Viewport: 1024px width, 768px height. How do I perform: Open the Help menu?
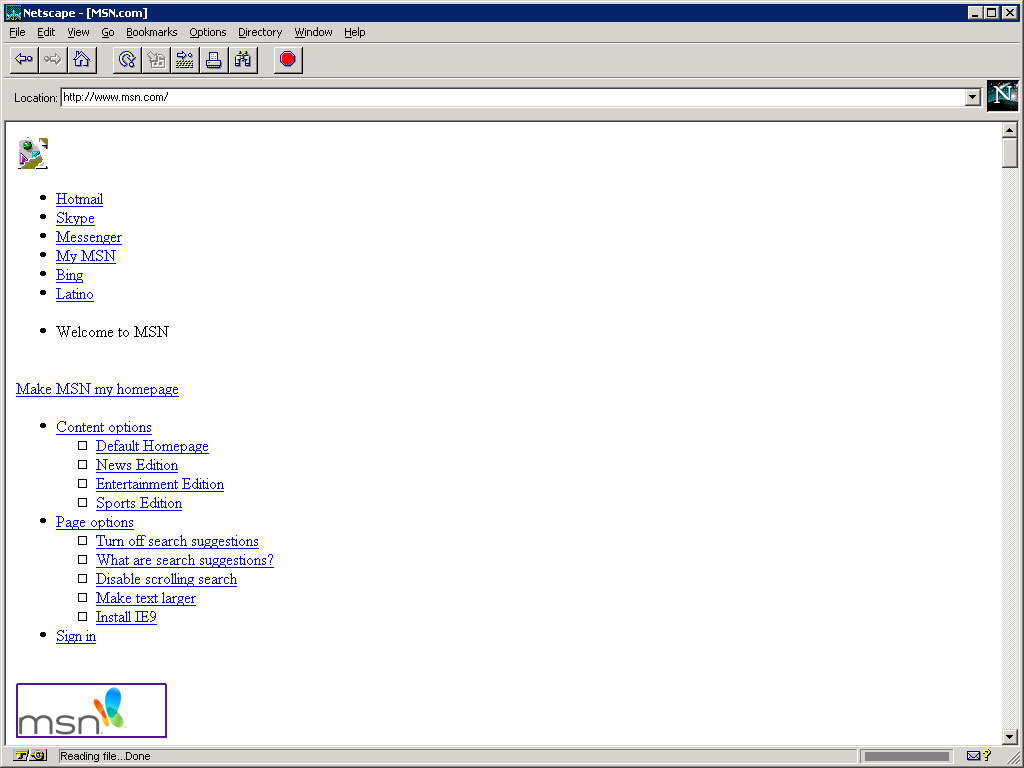(x=355, y=32)
